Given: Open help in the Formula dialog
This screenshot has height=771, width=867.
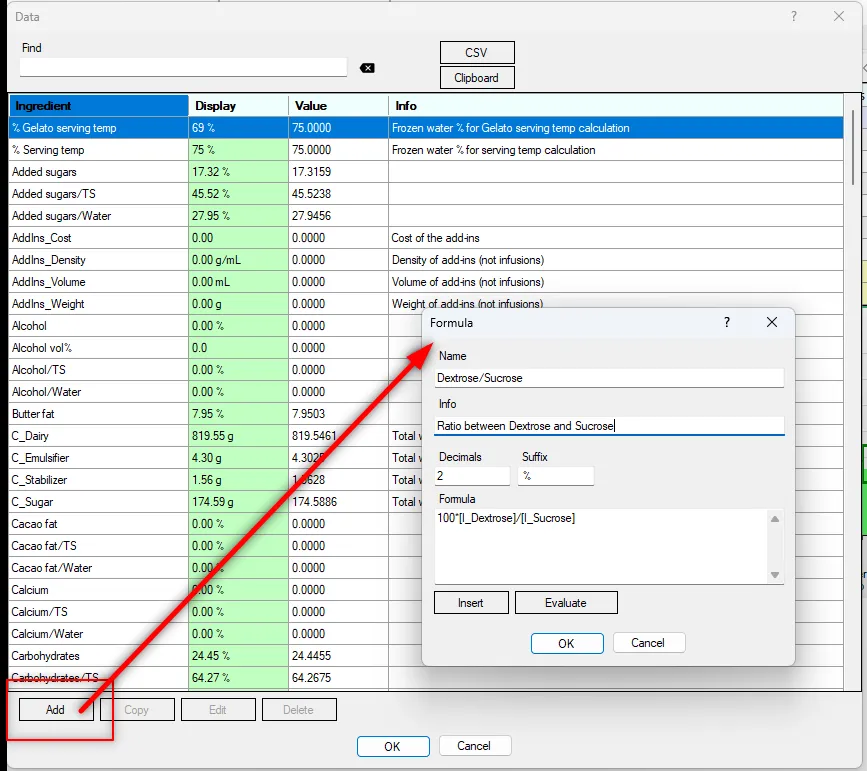Looking at the screenshot, I should click(727, 322).
